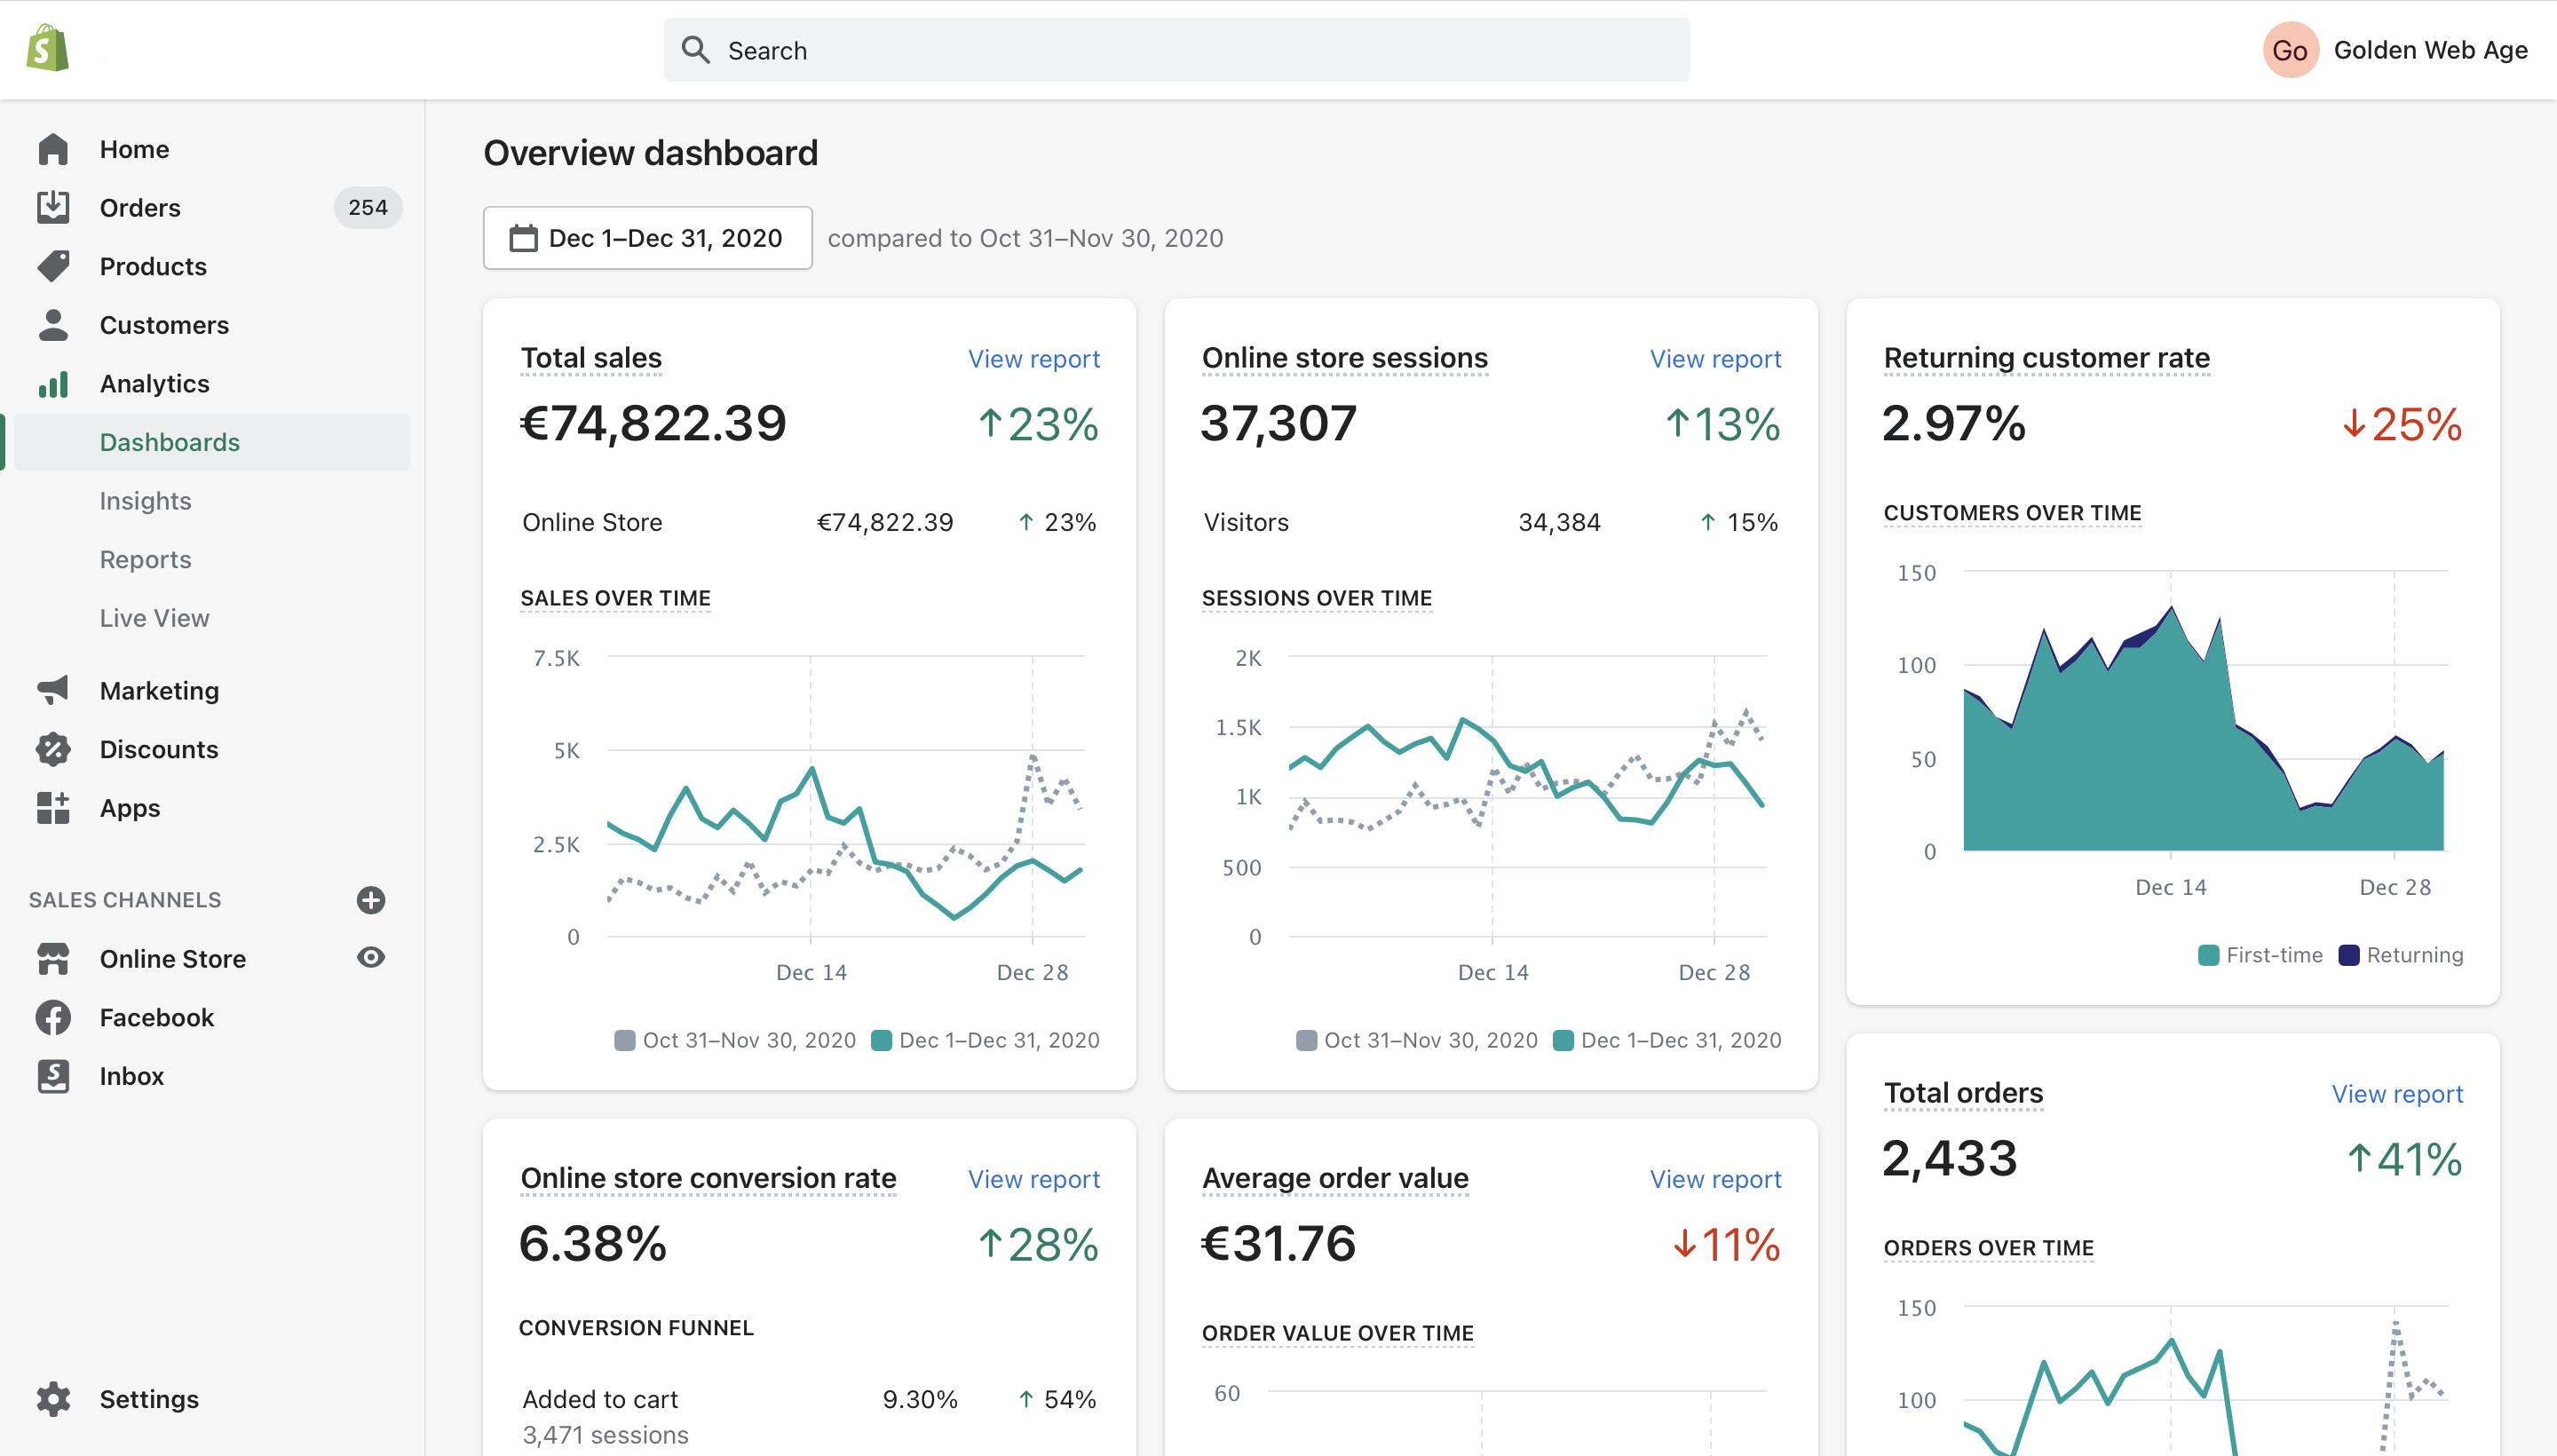Click the Orders 254 count badge
This screenshot has height=1456, width=2557.
(x=368, y=207)
